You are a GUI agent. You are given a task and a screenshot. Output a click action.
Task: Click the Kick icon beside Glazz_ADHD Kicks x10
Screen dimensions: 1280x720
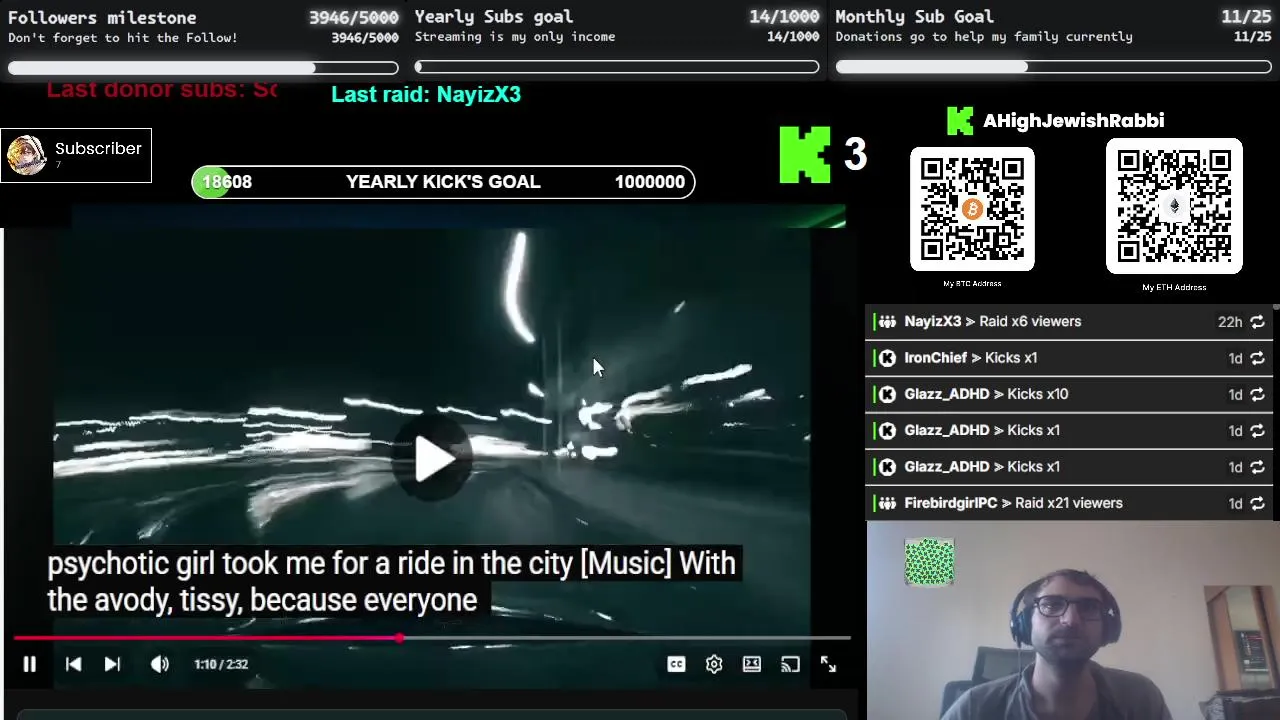click(x=887, y=394)
